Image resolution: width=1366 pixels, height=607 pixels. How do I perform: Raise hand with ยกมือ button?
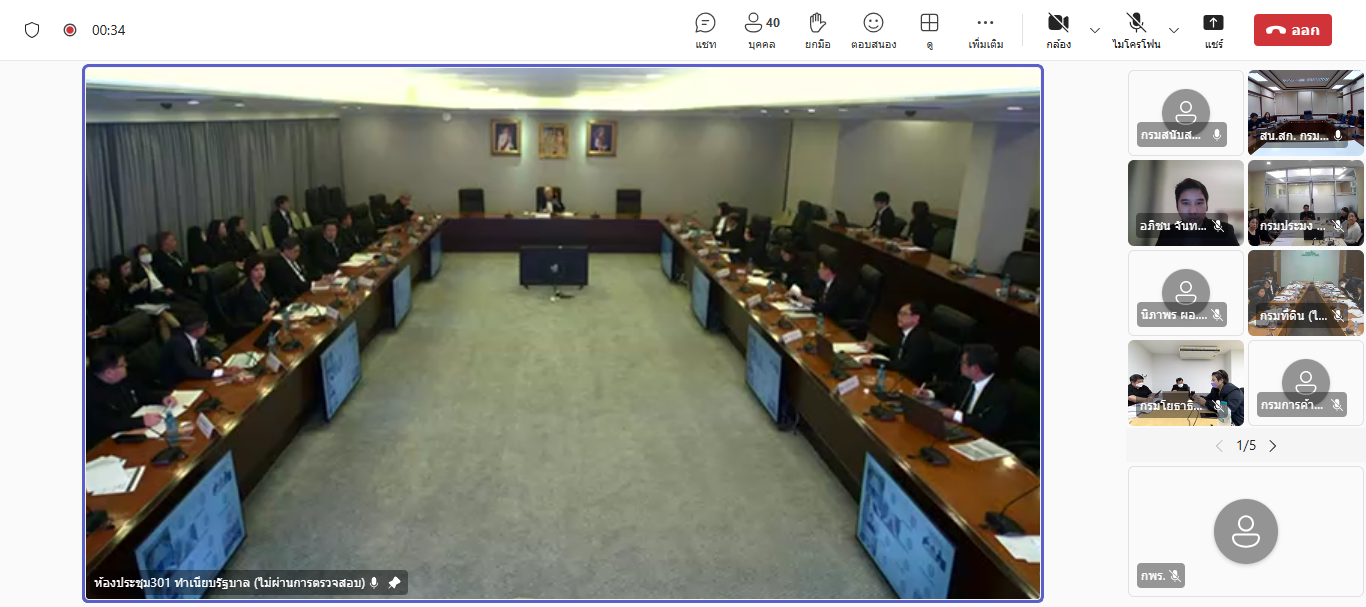[x=817, y=30]
